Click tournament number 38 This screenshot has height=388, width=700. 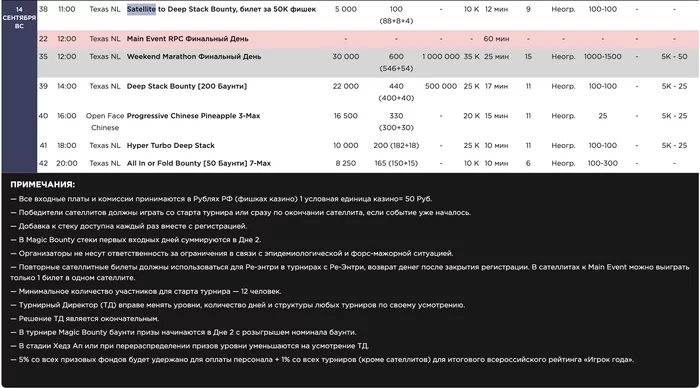coord(43,9)
